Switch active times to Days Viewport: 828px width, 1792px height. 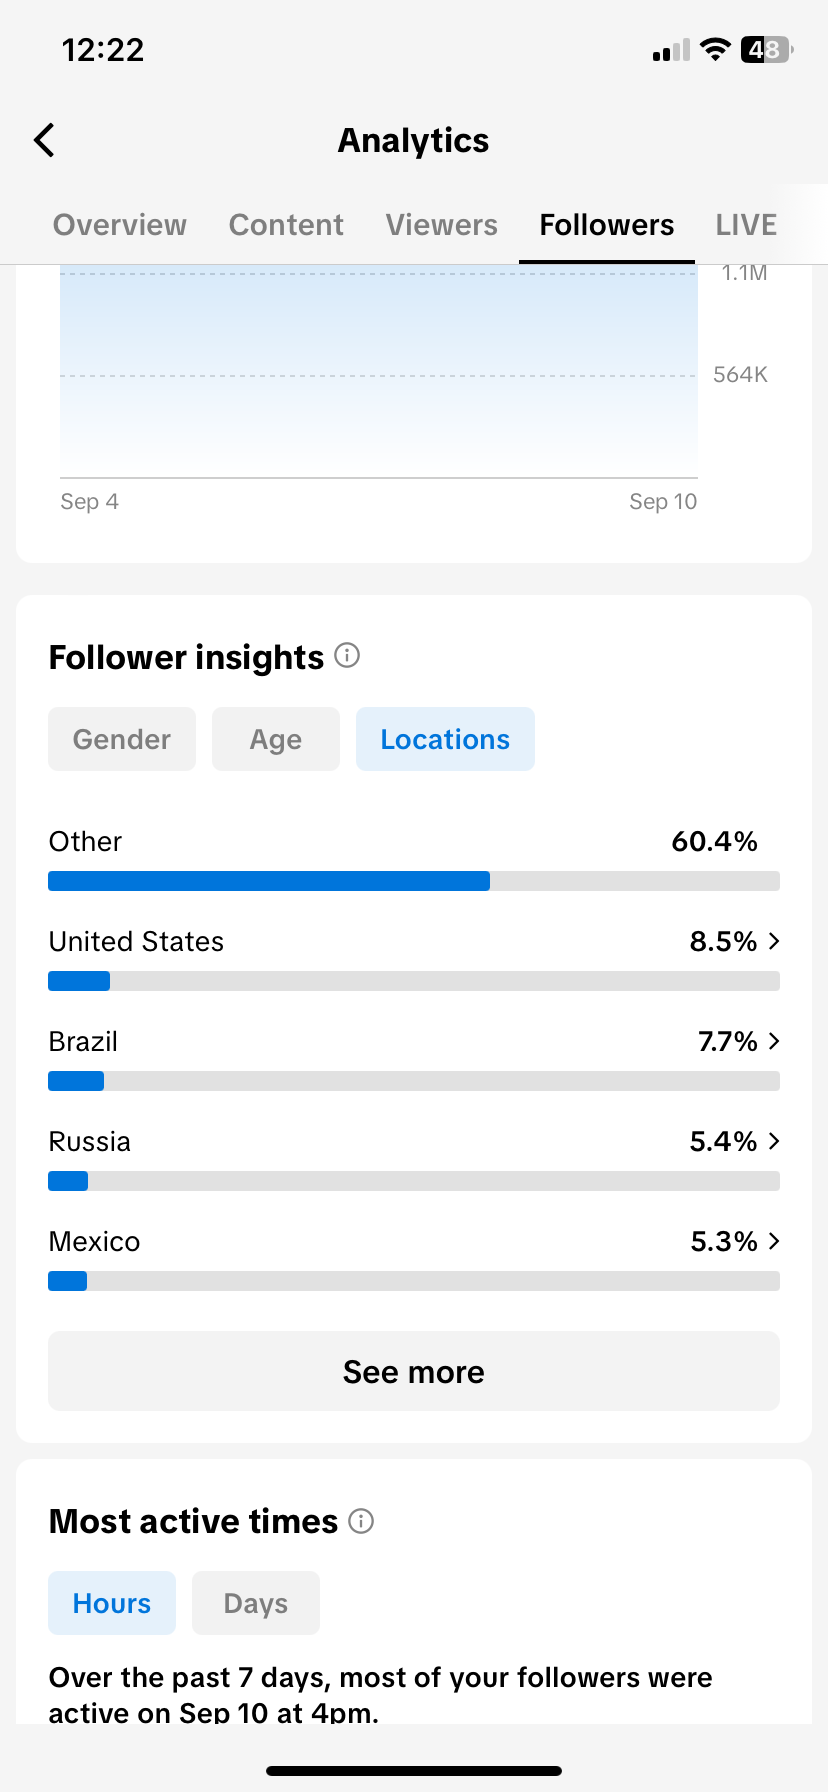[x=256, y=1603]
